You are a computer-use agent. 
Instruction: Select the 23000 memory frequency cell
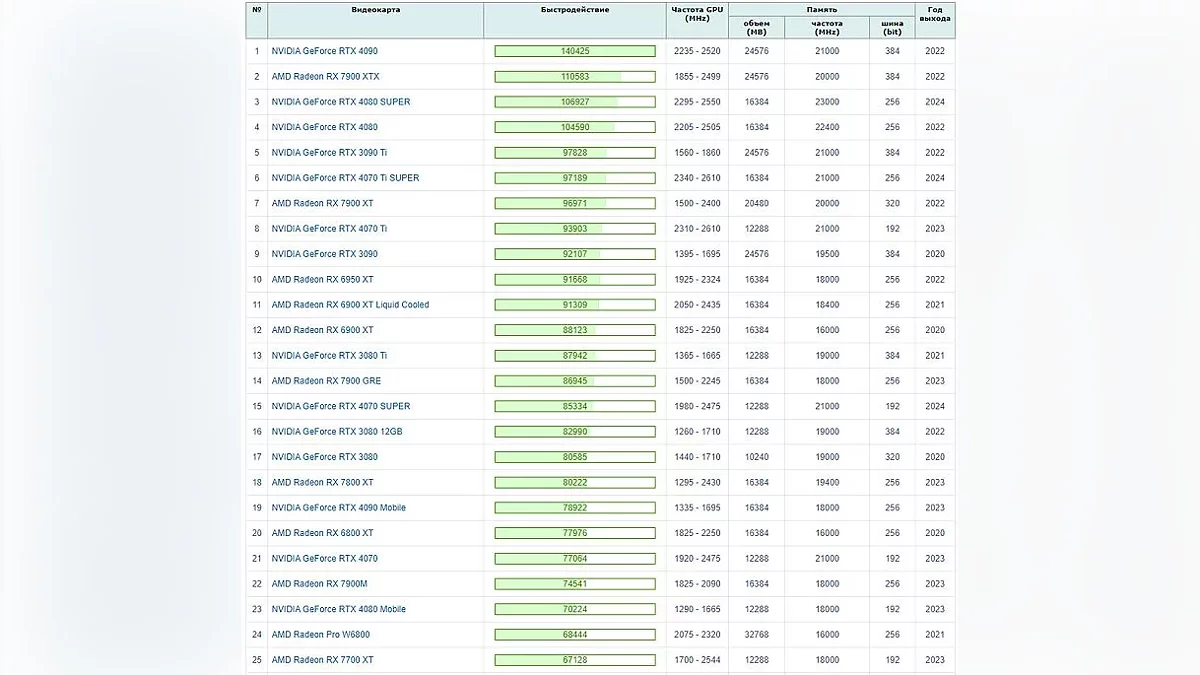tap(827, 102)
